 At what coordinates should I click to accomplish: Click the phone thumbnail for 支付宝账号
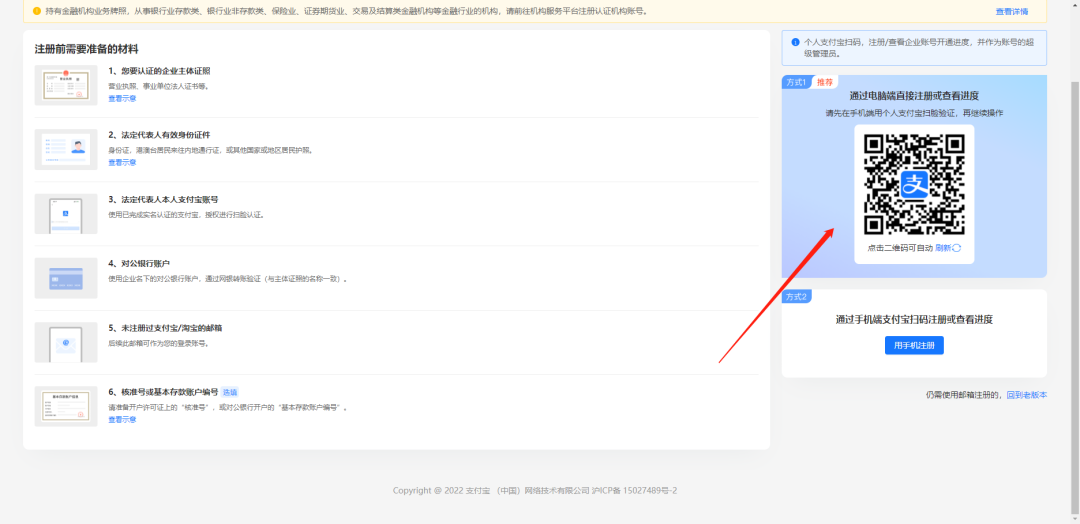pyautogui.click(x=66, y=213)
